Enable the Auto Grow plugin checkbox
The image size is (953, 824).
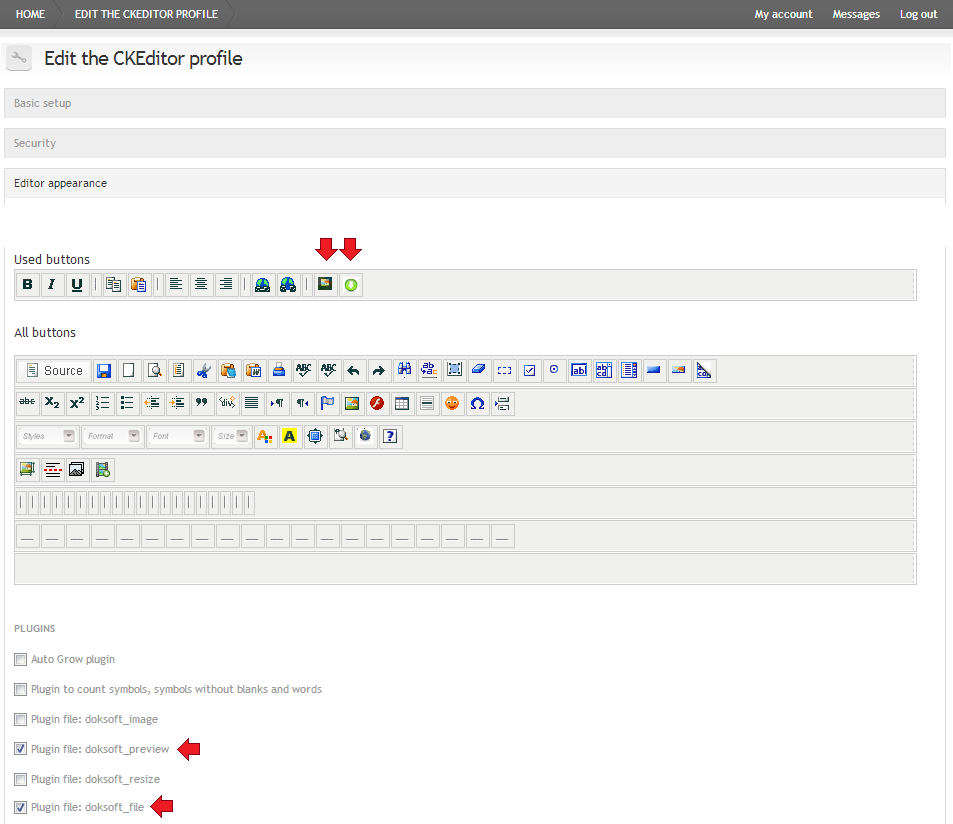pyautogui.click(x=21, y=660)
